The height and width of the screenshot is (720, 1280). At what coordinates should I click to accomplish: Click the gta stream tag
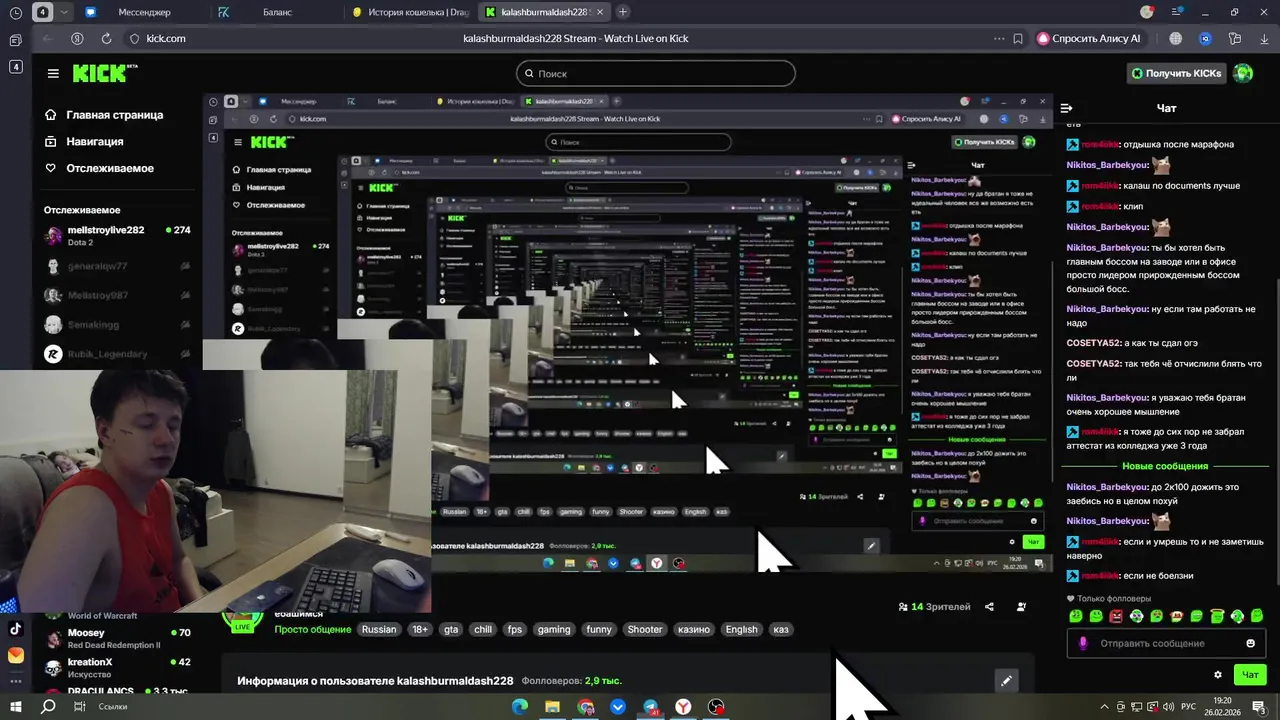point(451,629)
